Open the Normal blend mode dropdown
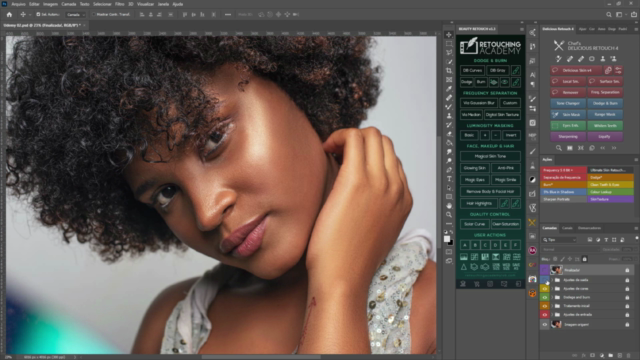The image size is (640, 360). (571, 249)
